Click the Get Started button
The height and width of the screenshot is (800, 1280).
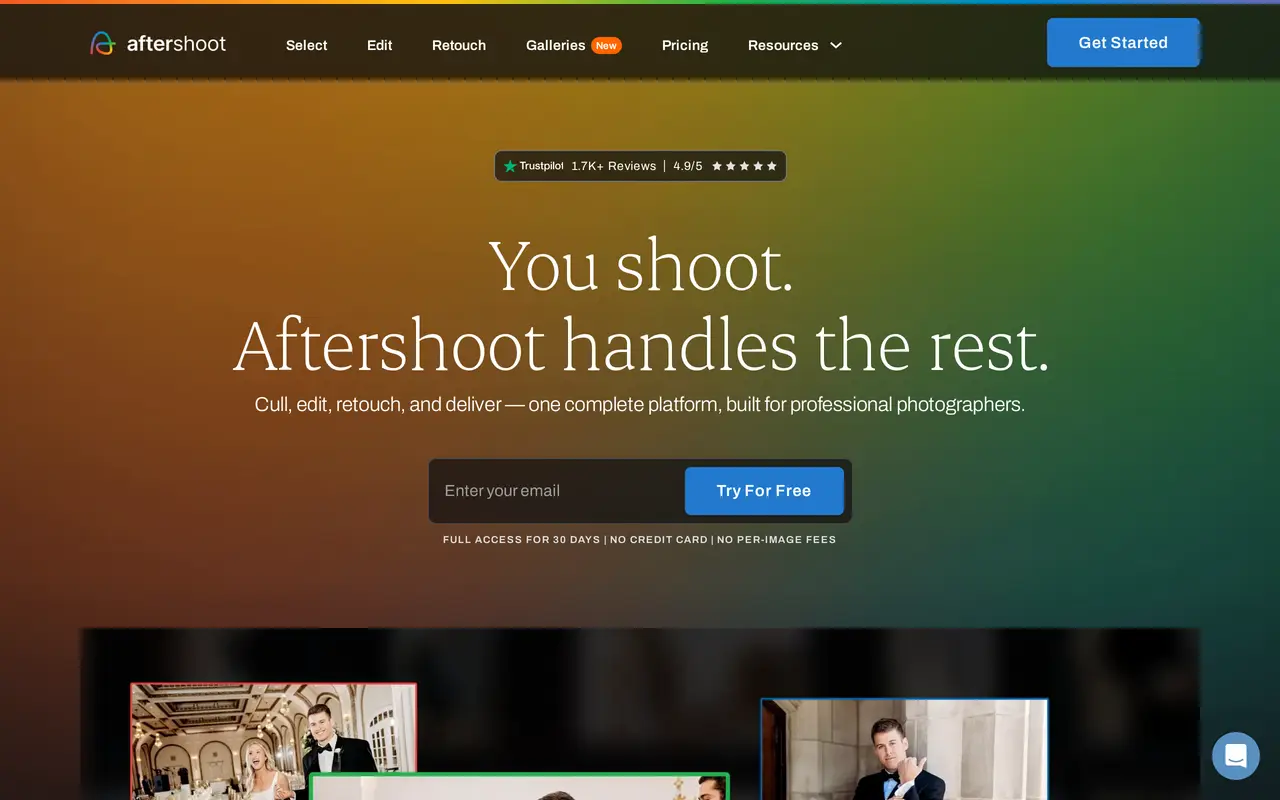[1123, 42]
